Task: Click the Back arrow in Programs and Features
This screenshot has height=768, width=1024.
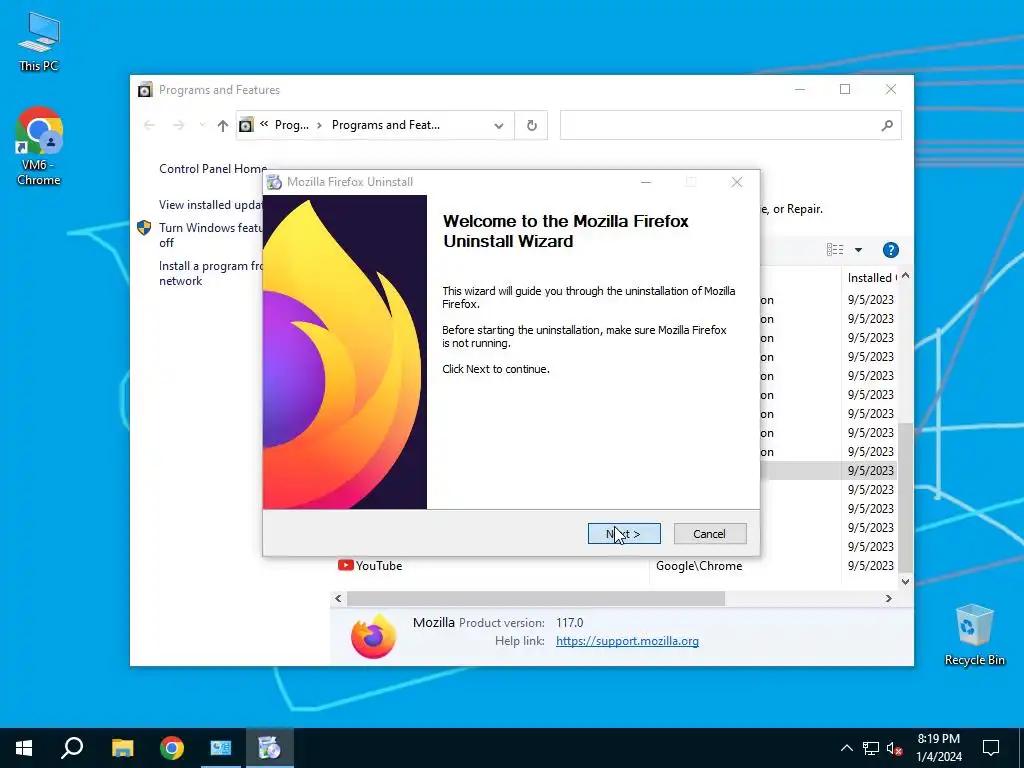Action: pos(149,125)
